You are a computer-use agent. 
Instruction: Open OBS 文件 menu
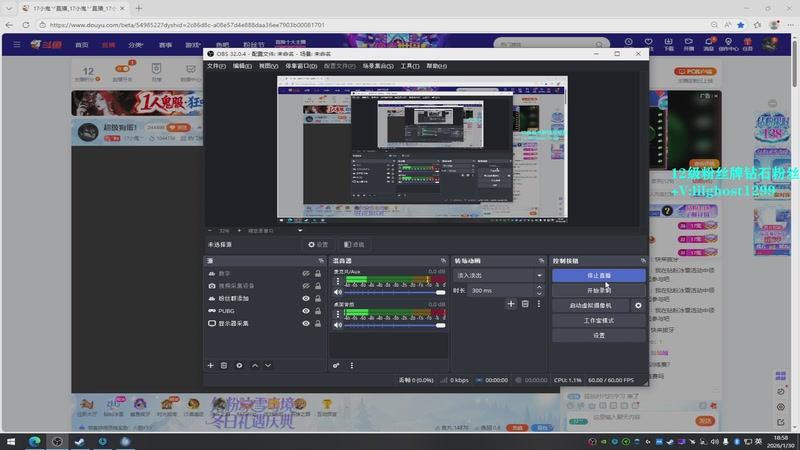pos(216,66)
